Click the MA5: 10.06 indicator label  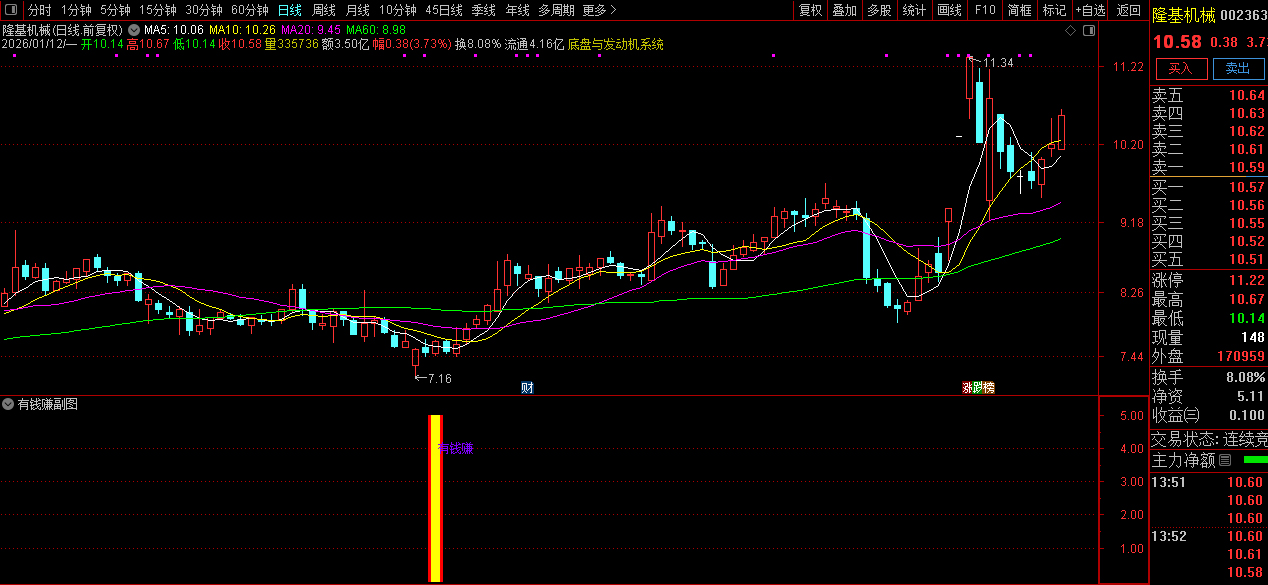pos(174,30)
